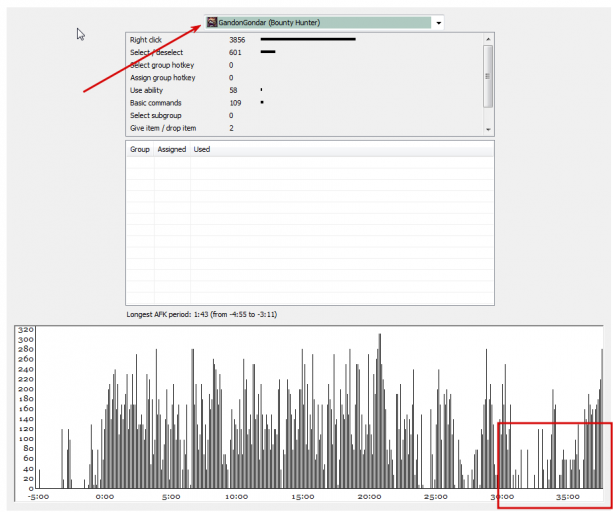Select the Use ability row
613x512 pixels.
click(x=305, y=90)
